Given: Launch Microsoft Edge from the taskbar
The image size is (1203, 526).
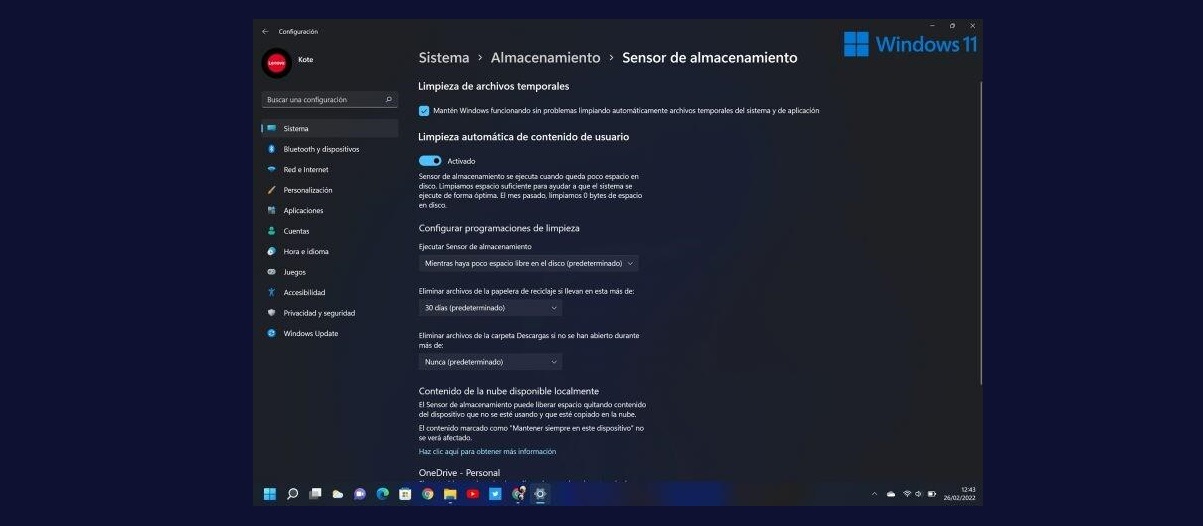Looking at the screenshot, I should click(x=382, y=493).
